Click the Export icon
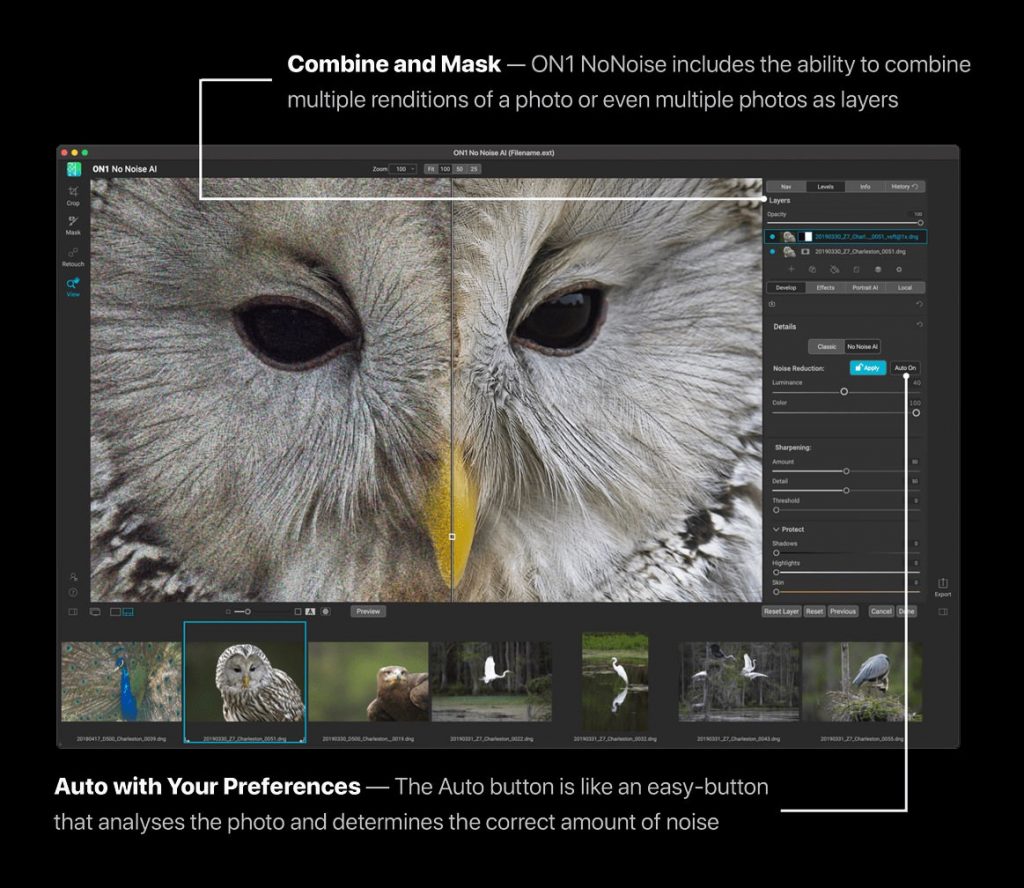Image resolution: width=1024 pixels, height=888 pixels. click(943, 586)
